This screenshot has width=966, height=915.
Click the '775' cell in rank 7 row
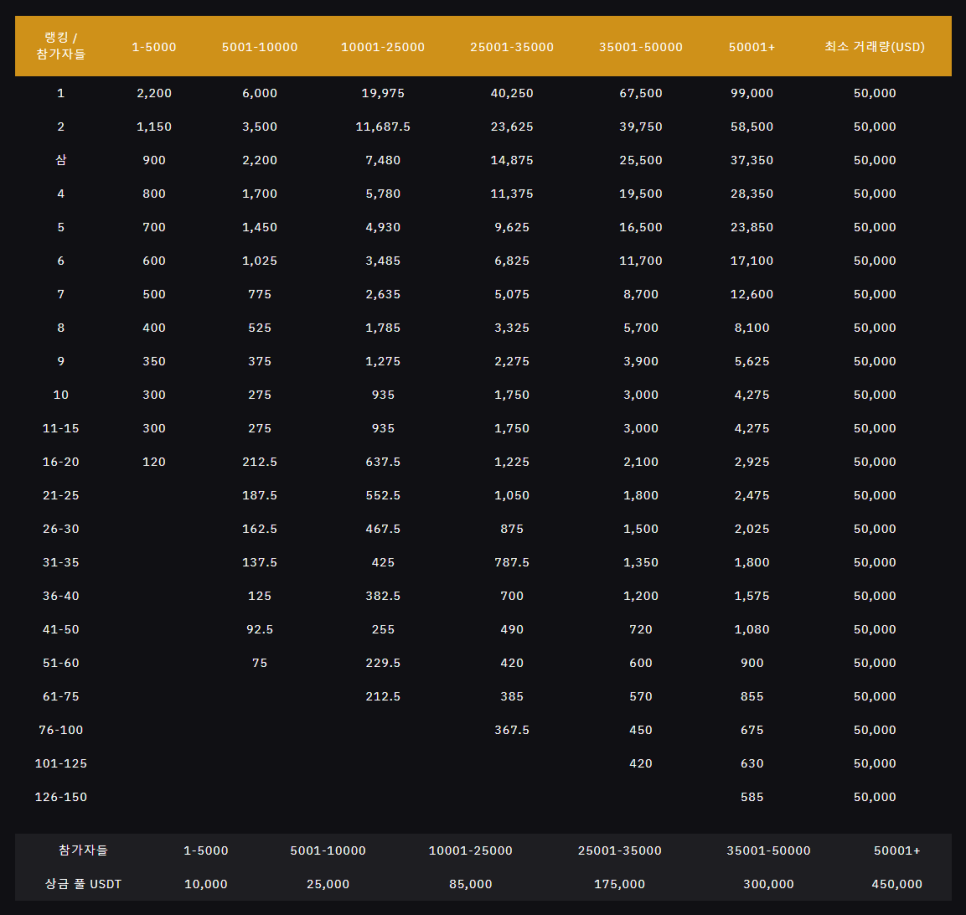259,294
